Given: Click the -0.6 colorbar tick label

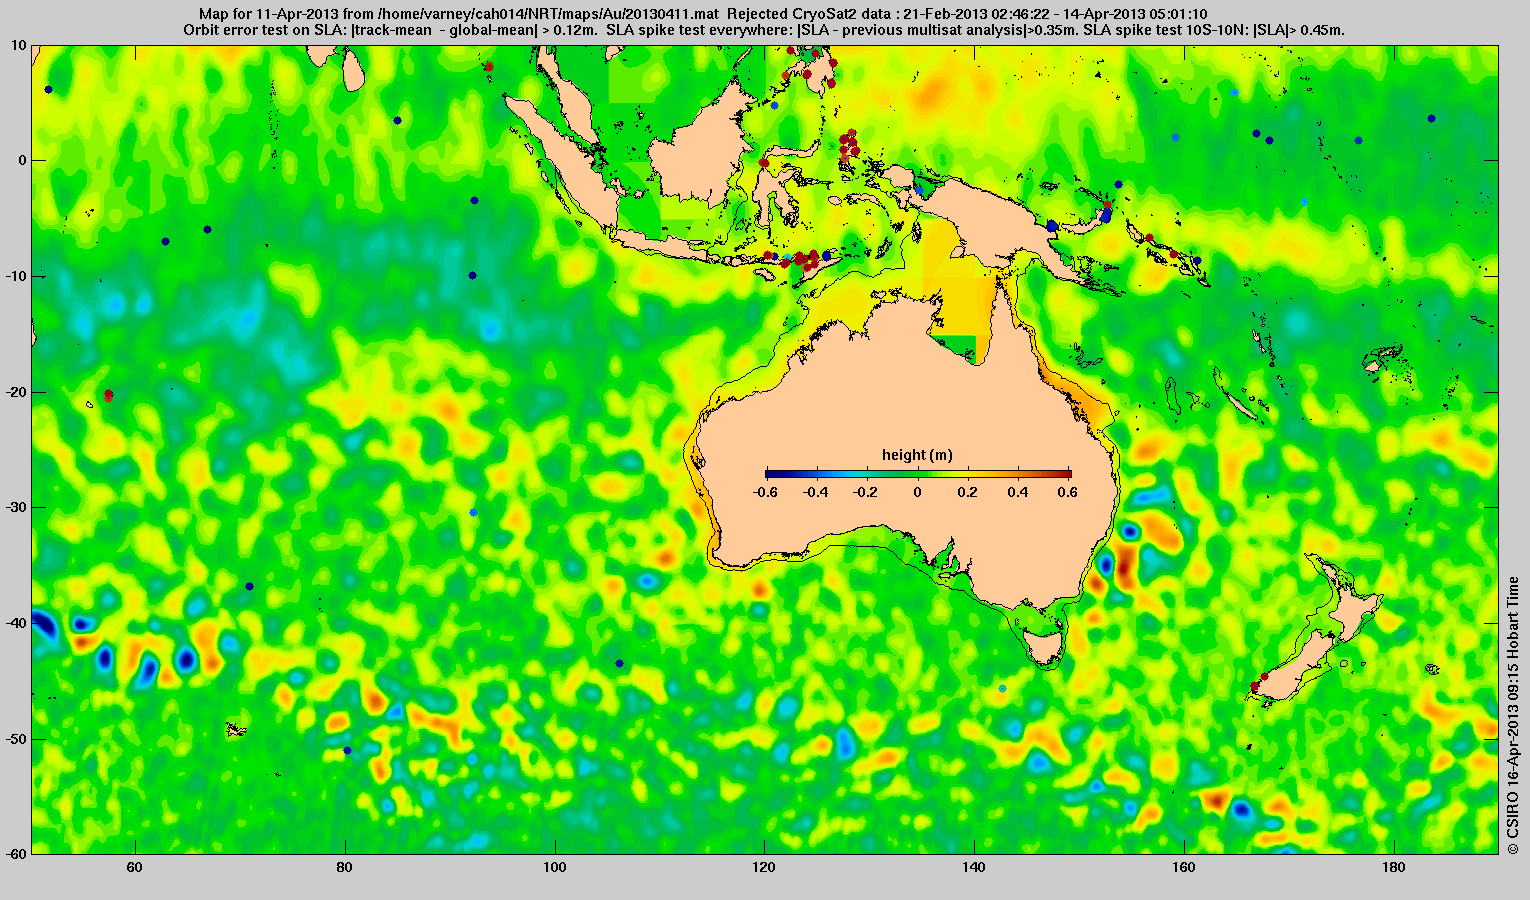Looking at the screenshot, I should click(765, 492).
